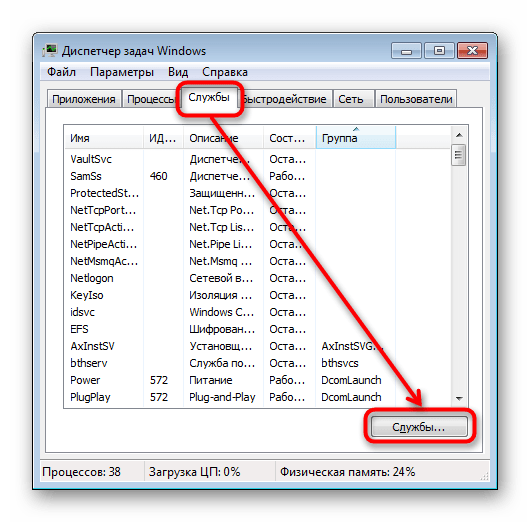This screenshot has width=530, height=522.
Task: Click the Загрузка ЦП: 0% status entry
Action: tap(194, 472)
